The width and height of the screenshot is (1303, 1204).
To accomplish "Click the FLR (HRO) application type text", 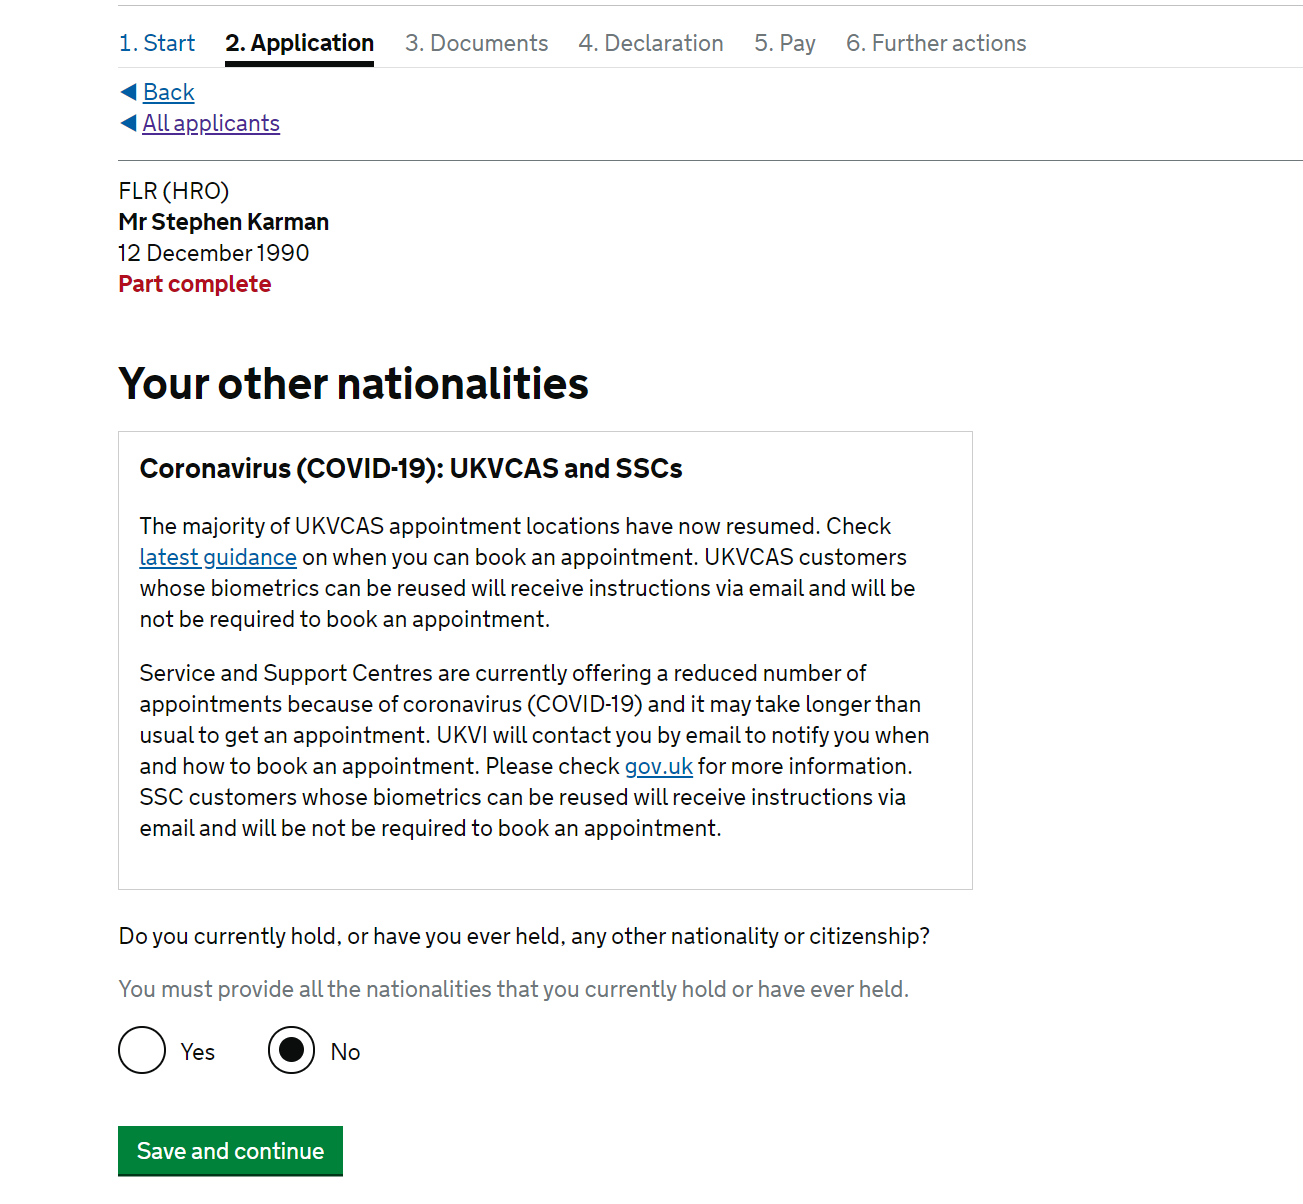I will (x=174, y=191).
